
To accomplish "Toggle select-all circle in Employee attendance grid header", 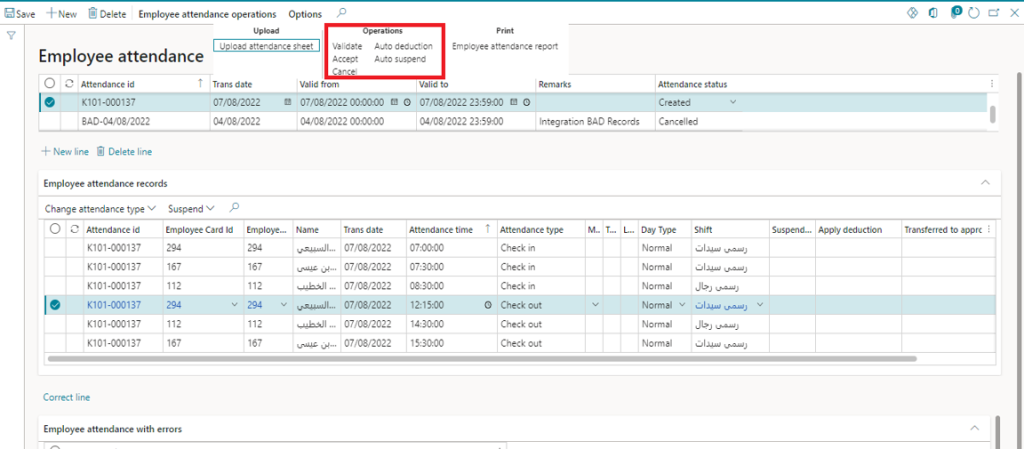I will 50,84.
